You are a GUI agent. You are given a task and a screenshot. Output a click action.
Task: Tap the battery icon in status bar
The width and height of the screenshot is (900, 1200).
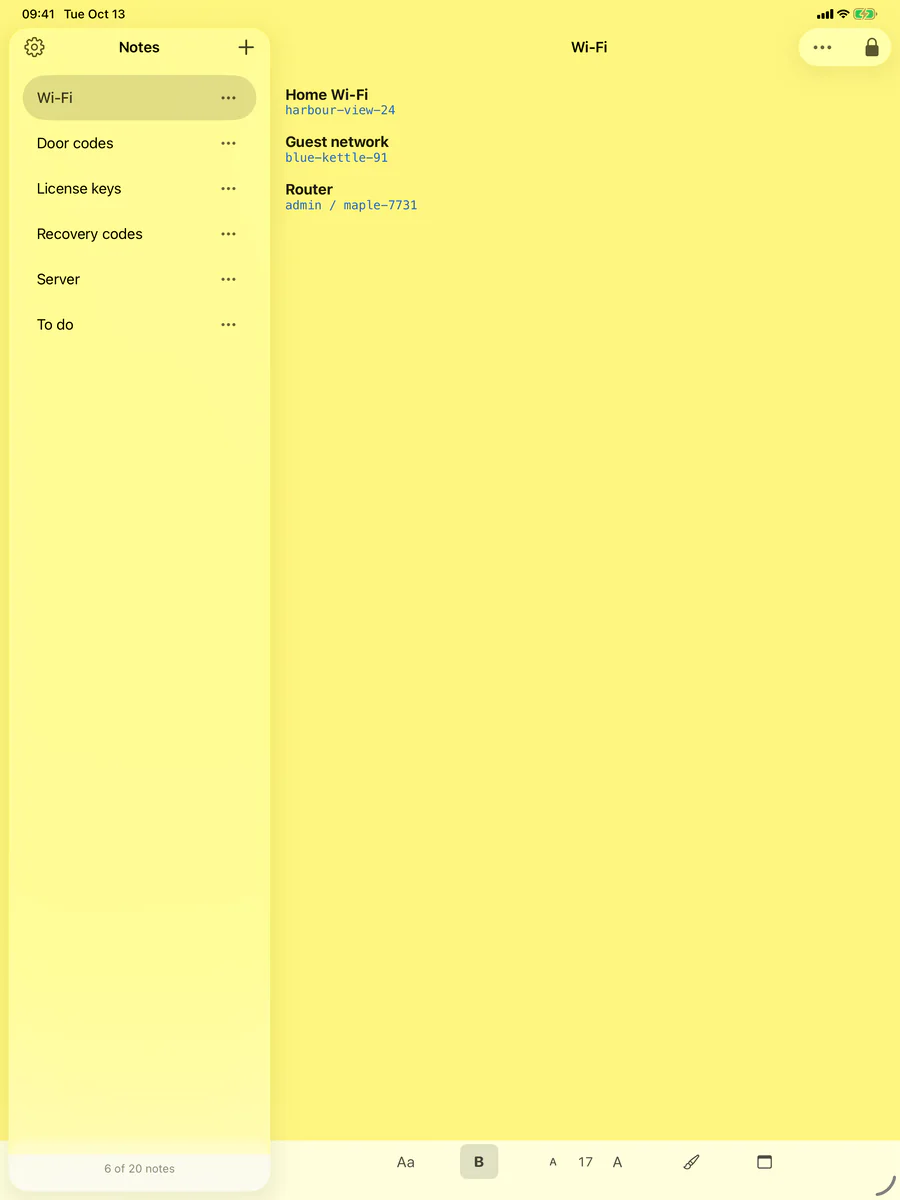pyautogui.click(x=865, y=14)
